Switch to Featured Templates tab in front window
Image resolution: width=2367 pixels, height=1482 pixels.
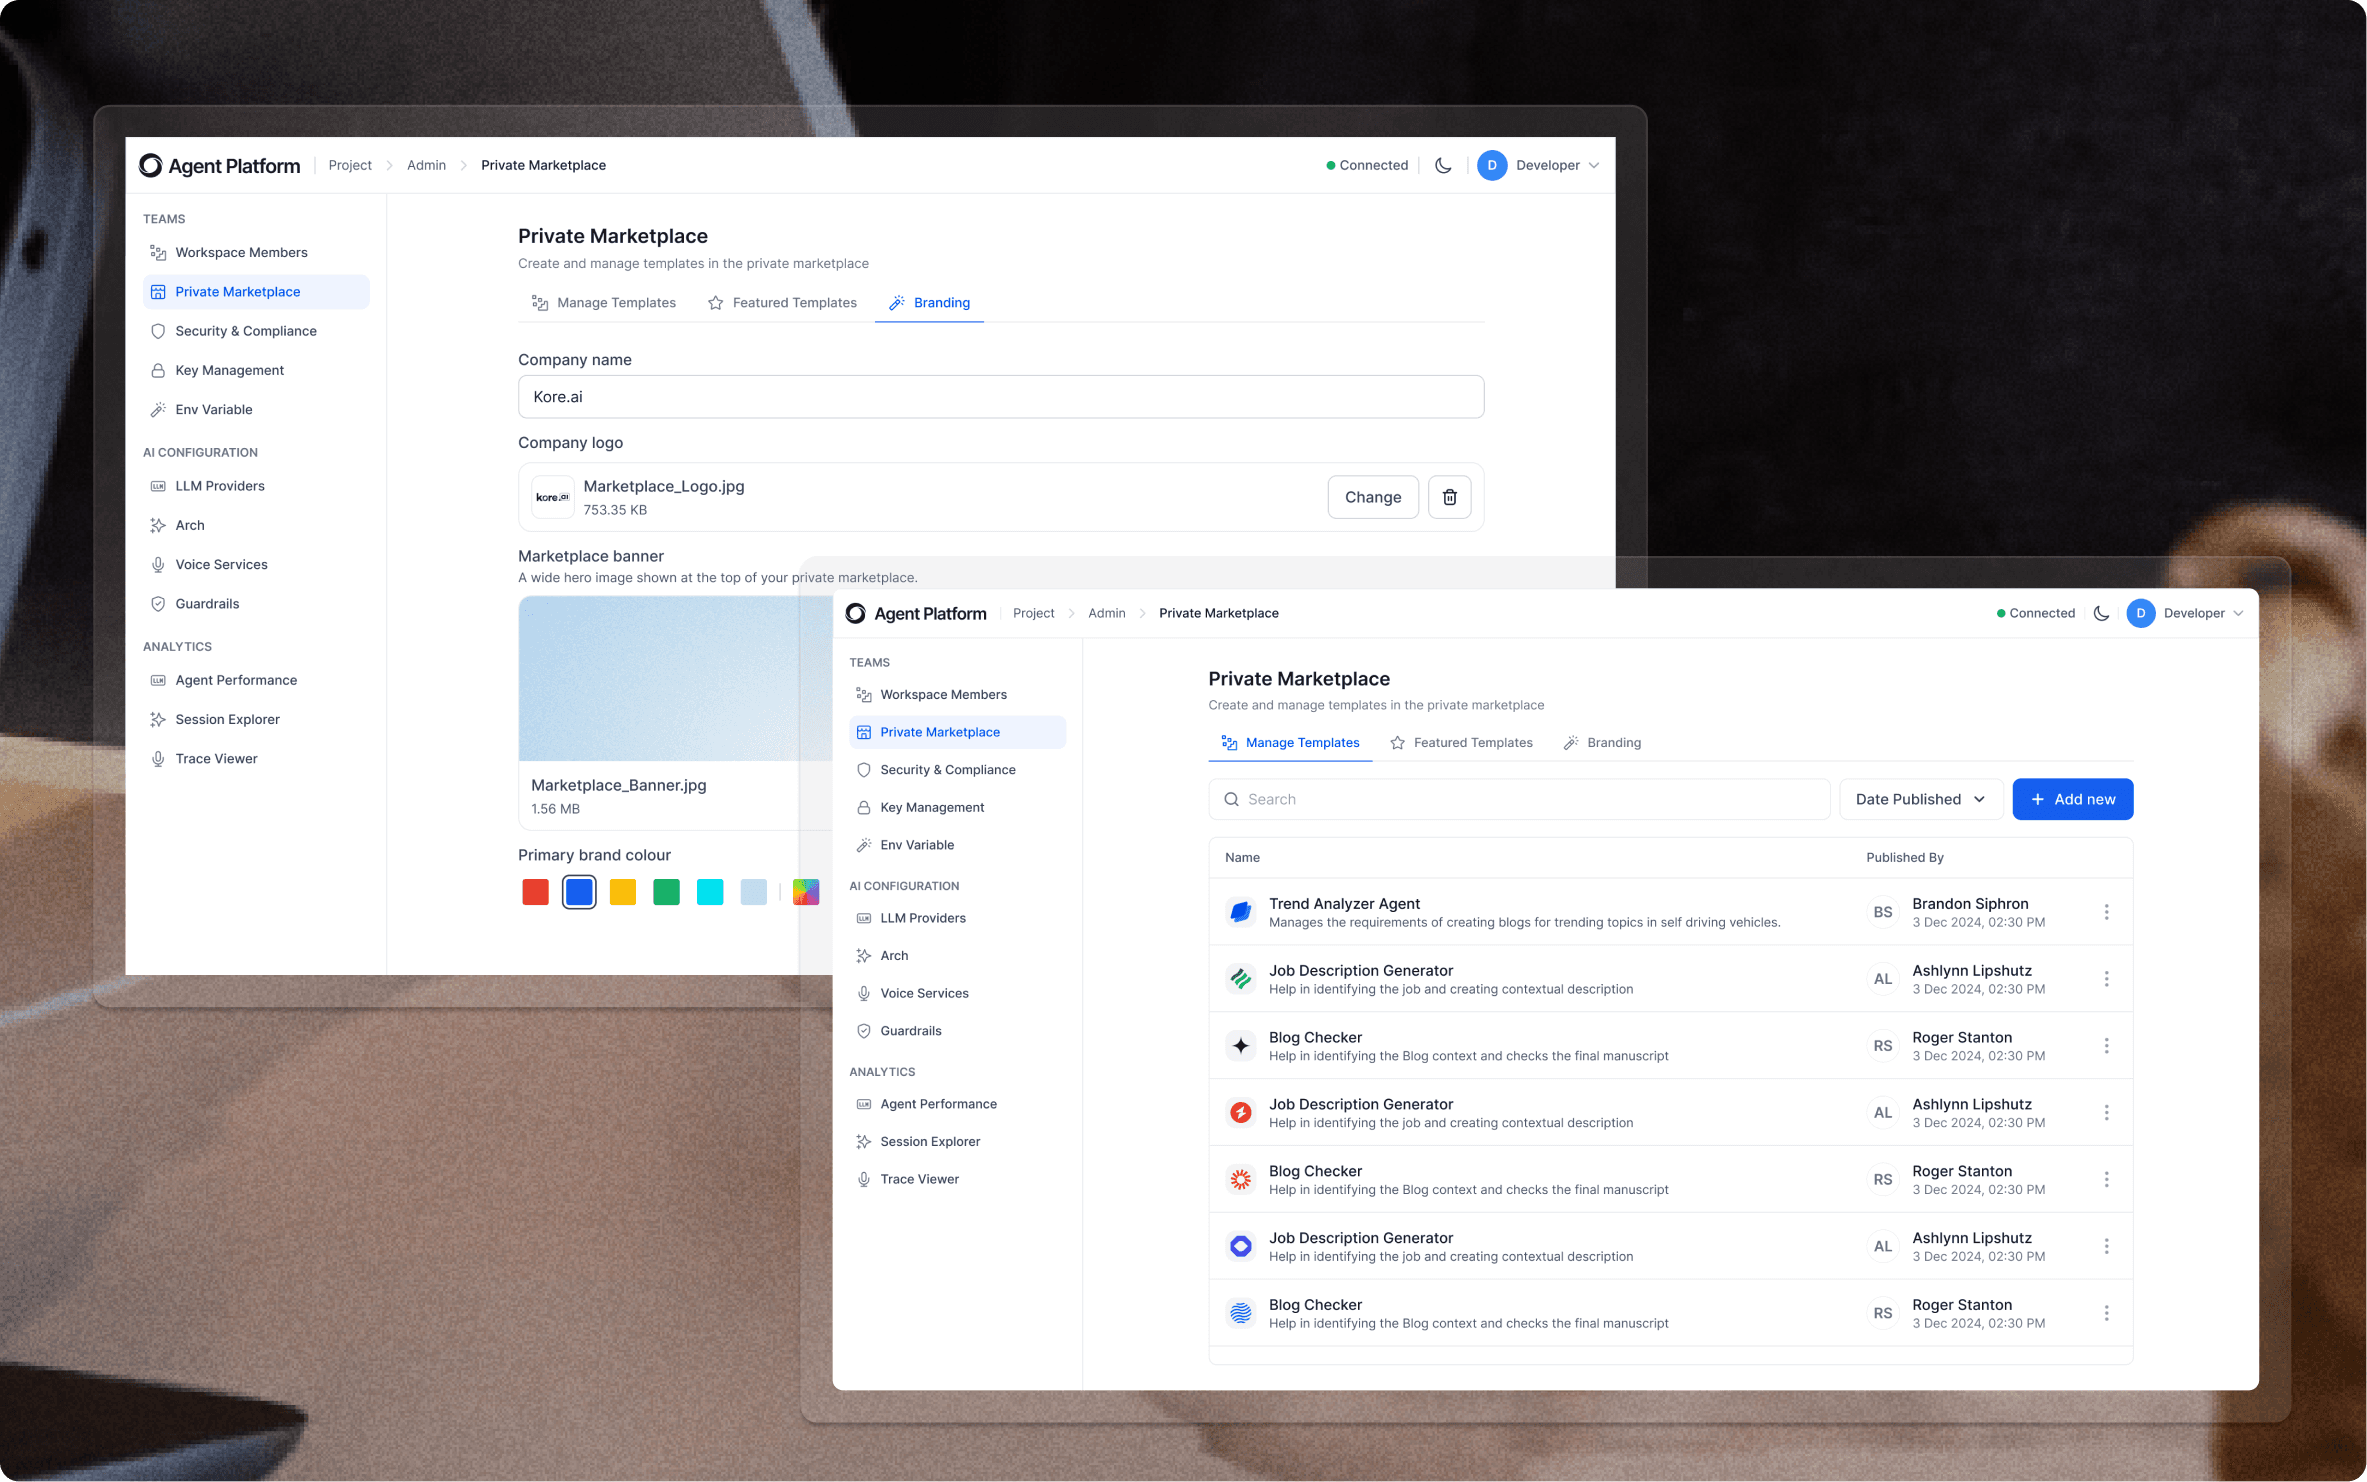(1461, 742)
